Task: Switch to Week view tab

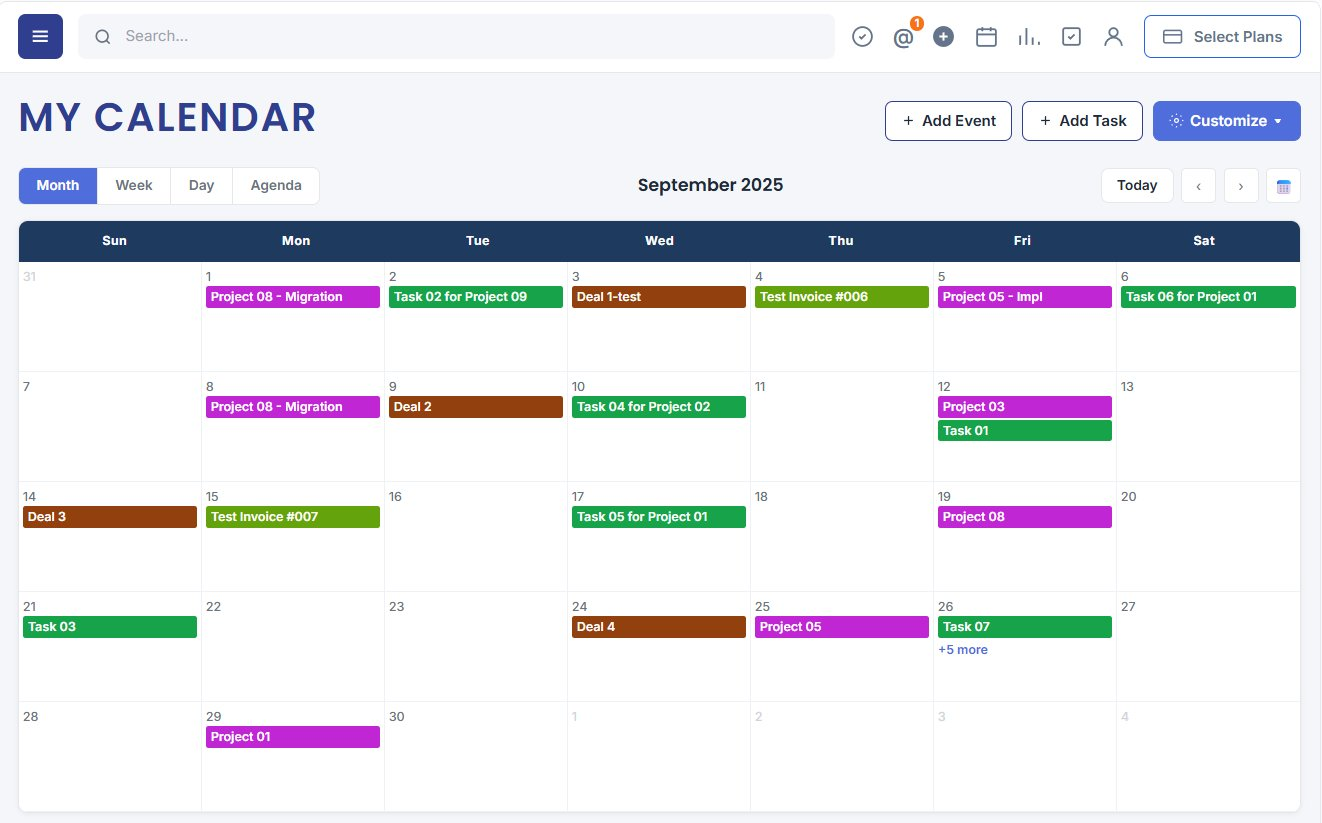Action: (134, 185)
